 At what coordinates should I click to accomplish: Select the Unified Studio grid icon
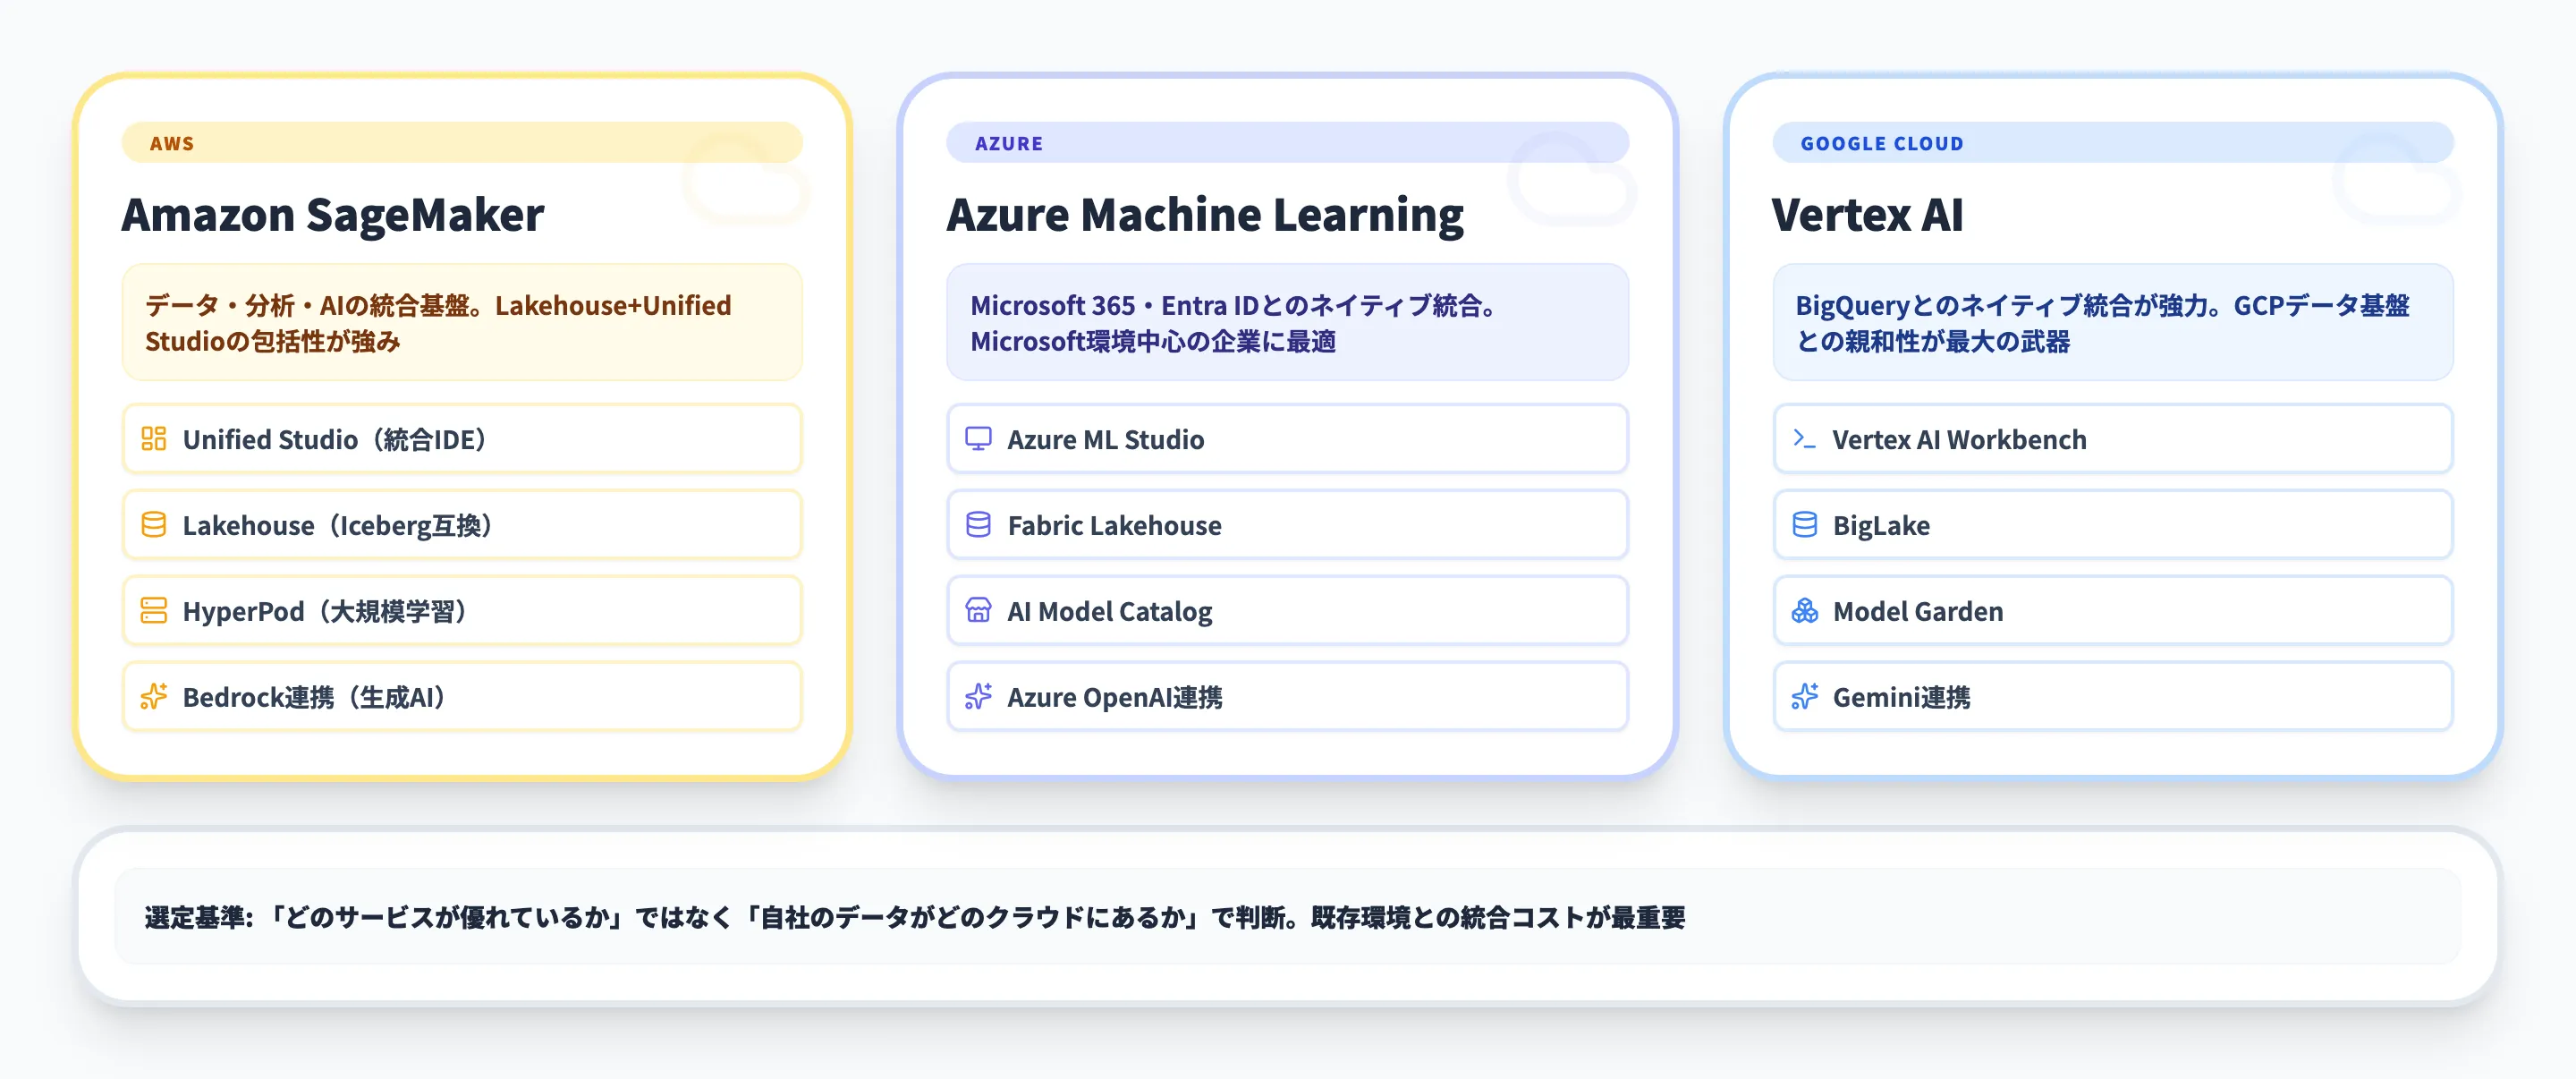click(153, 439)
